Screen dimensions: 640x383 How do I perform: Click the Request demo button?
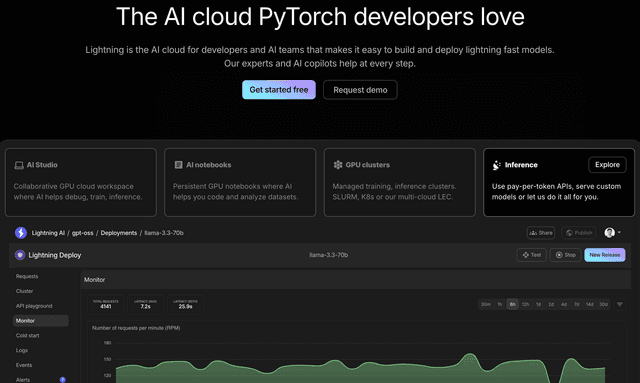[360, 90]
